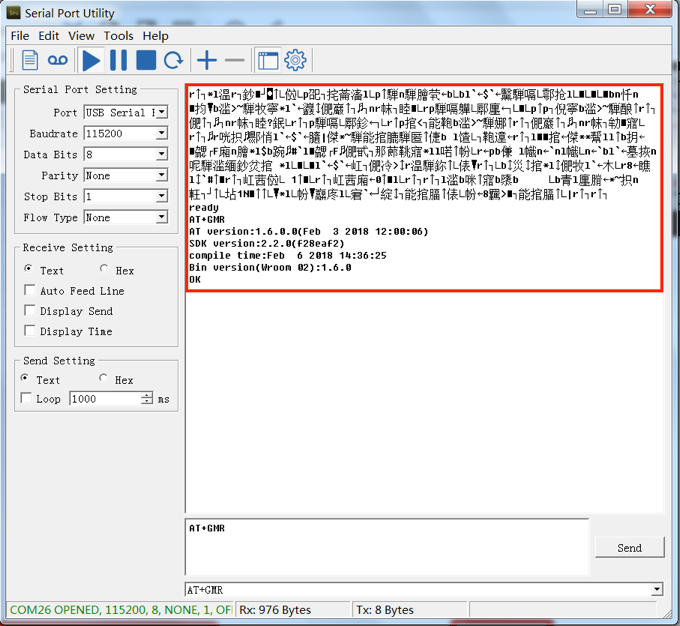Select Hex radio in Receive Setting
The image size is (680, 626).
tap(105, 270)
